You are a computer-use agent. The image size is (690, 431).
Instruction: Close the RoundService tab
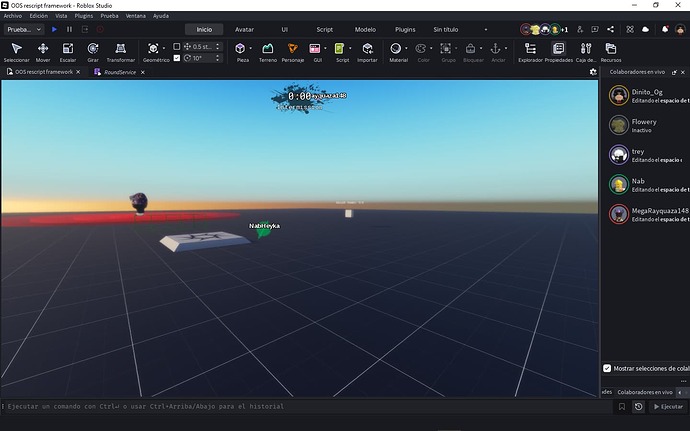click(x=143, y=72)
